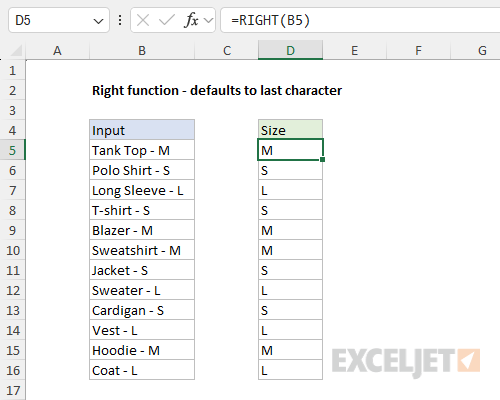This screenshot has width=500, height=400.
Task: Select cell 'Sweatshirt - M'
Action: coord(142,250)
